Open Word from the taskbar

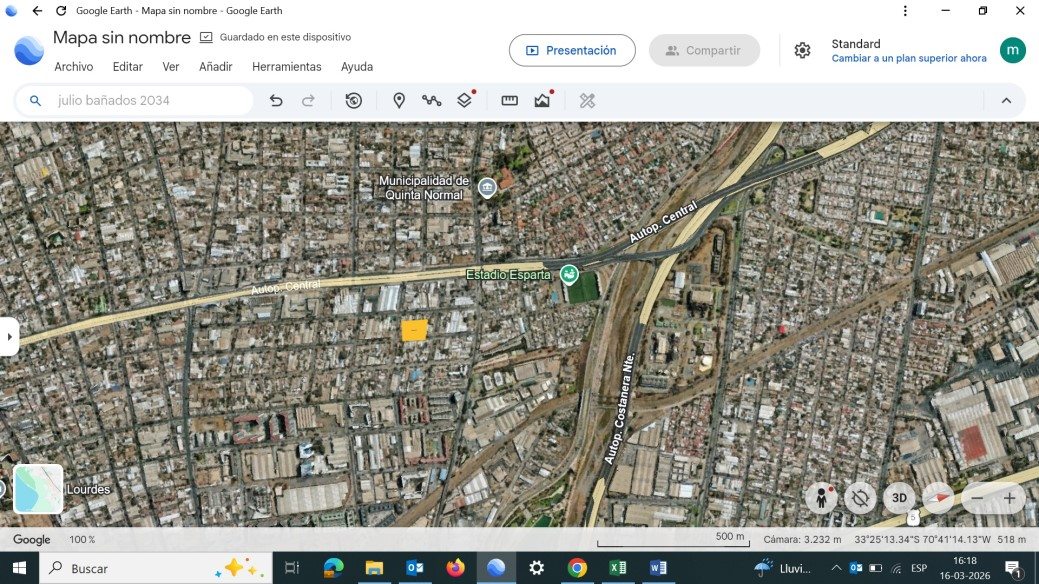click(x=658, y=568)
